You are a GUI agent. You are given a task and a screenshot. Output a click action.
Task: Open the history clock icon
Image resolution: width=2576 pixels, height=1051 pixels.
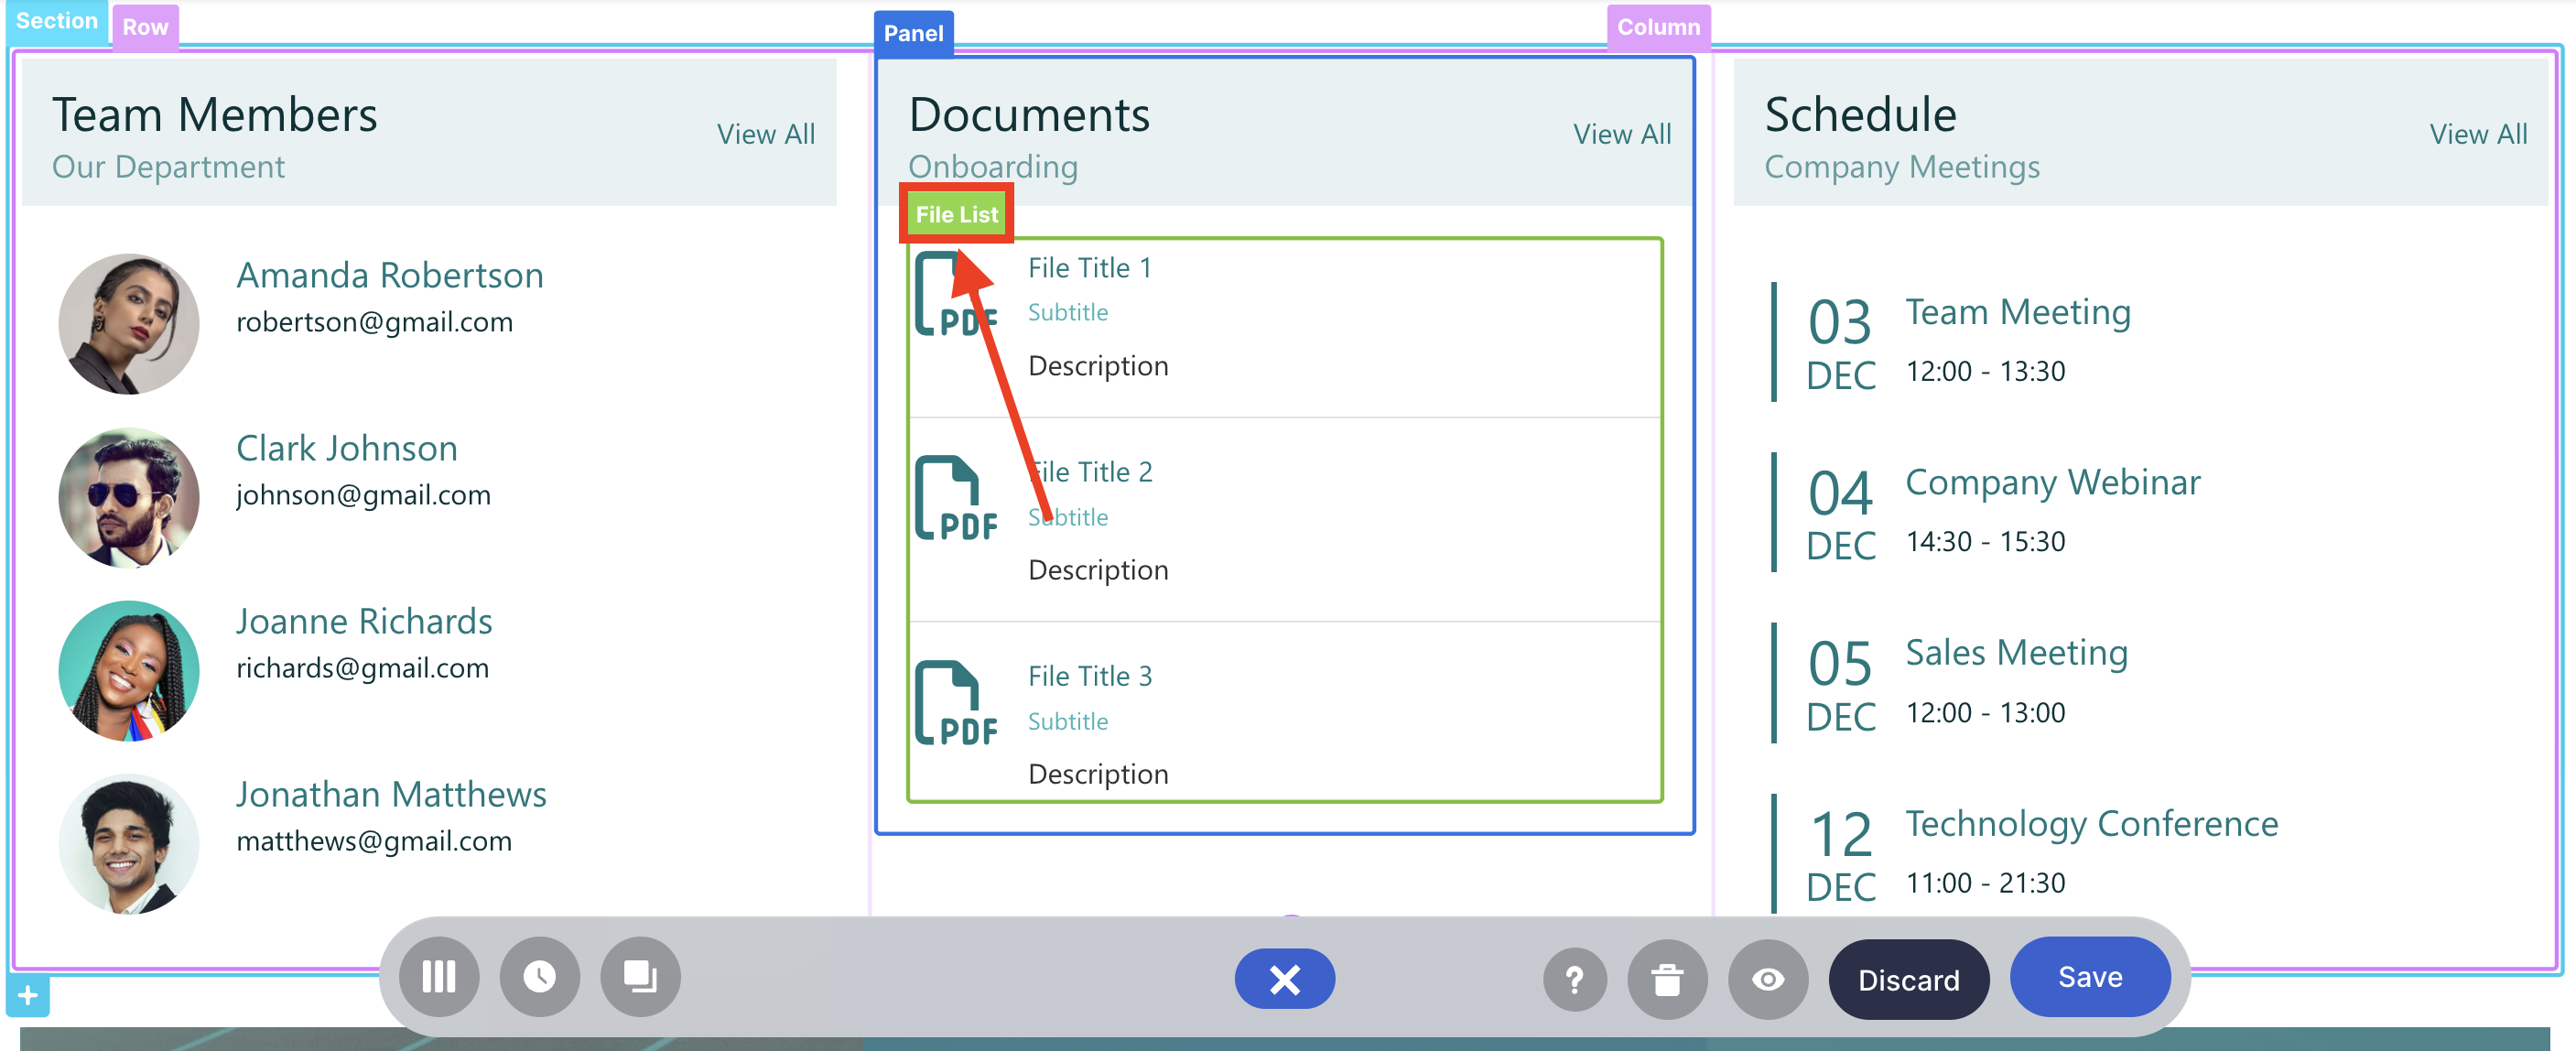click(539, 977)
